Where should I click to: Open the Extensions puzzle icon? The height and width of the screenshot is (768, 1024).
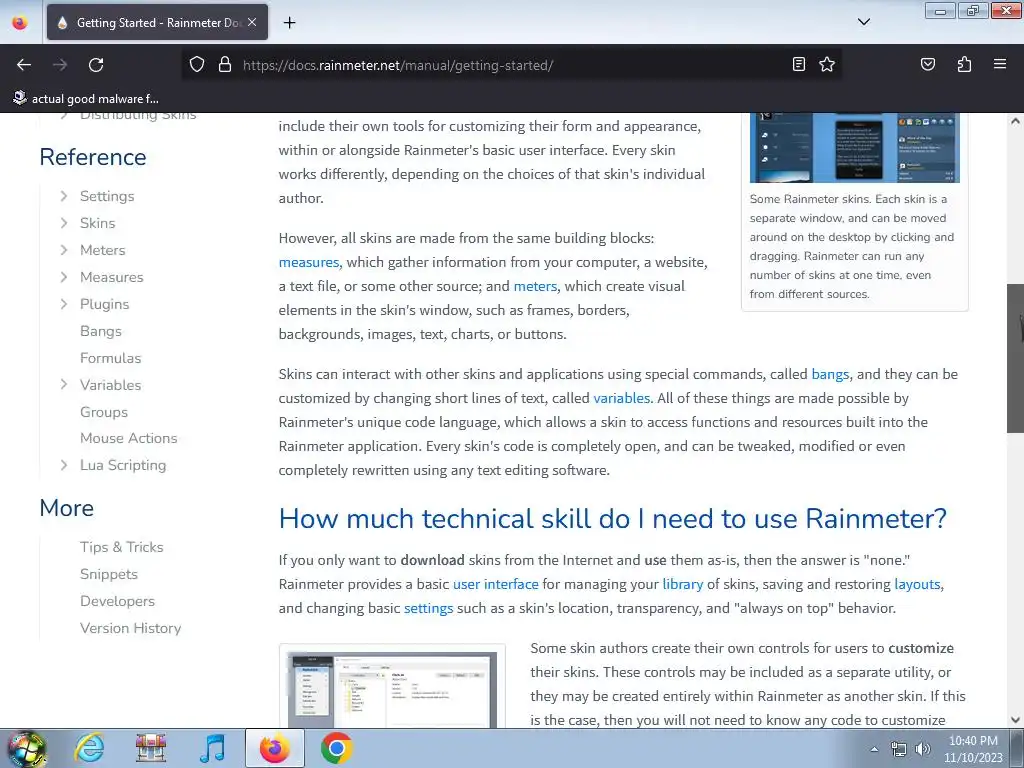[964, 64]
